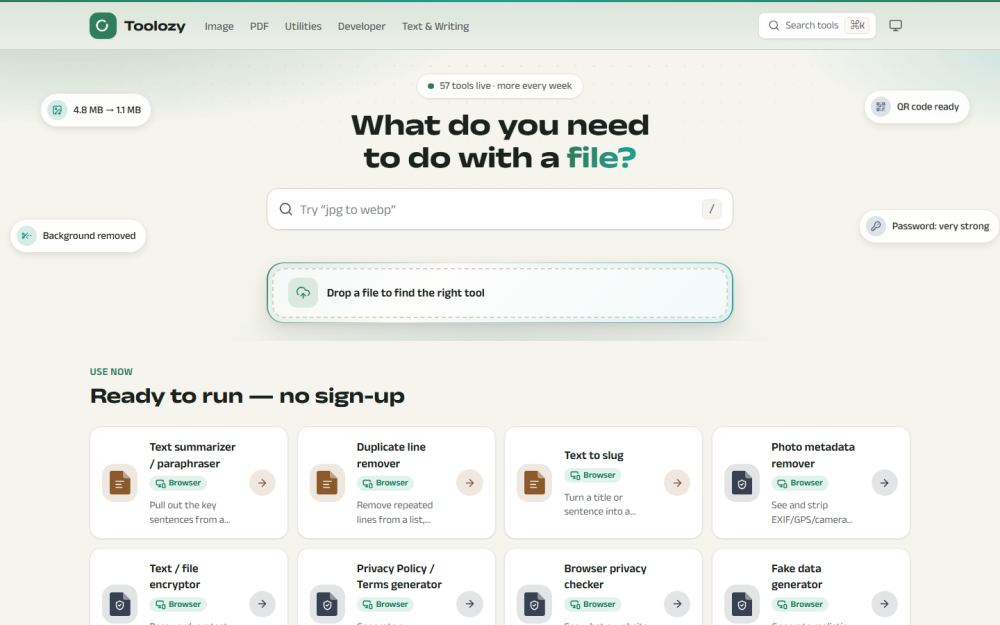The width and height of the screenshot is (1000, 625).
Task: Click the Search tools box in header
Action: point(817,26)
